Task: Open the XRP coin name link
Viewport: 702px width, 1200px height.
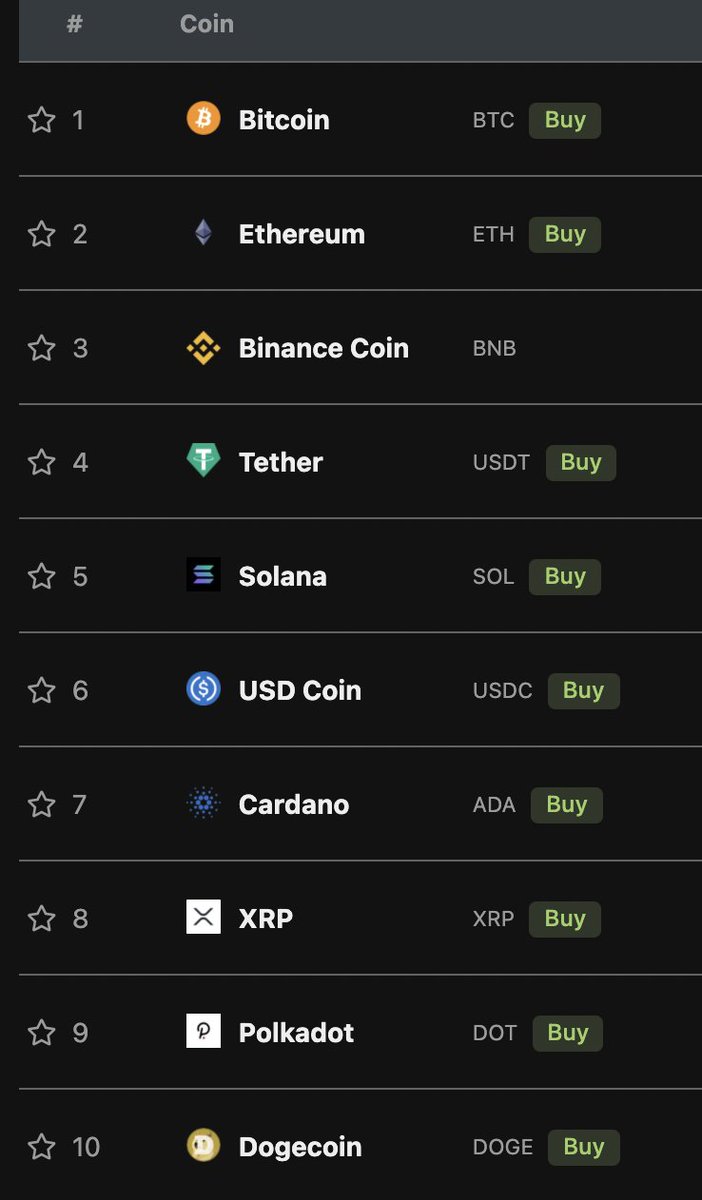Action: 266,918
